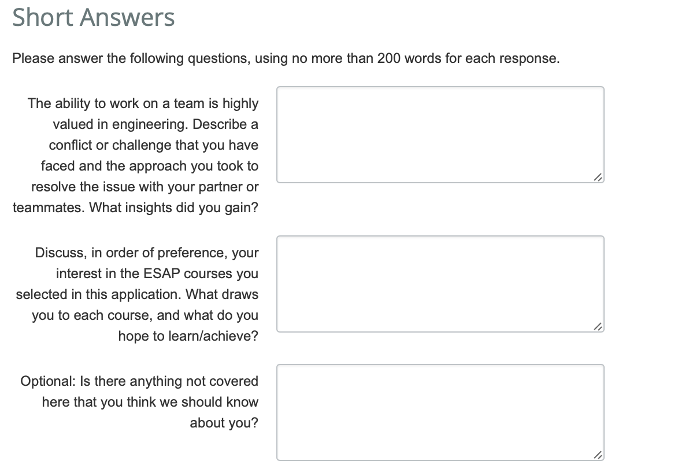Click the word 'ESAP' in the second question
This screenshot has height=476, width=682.
point(161,273)
